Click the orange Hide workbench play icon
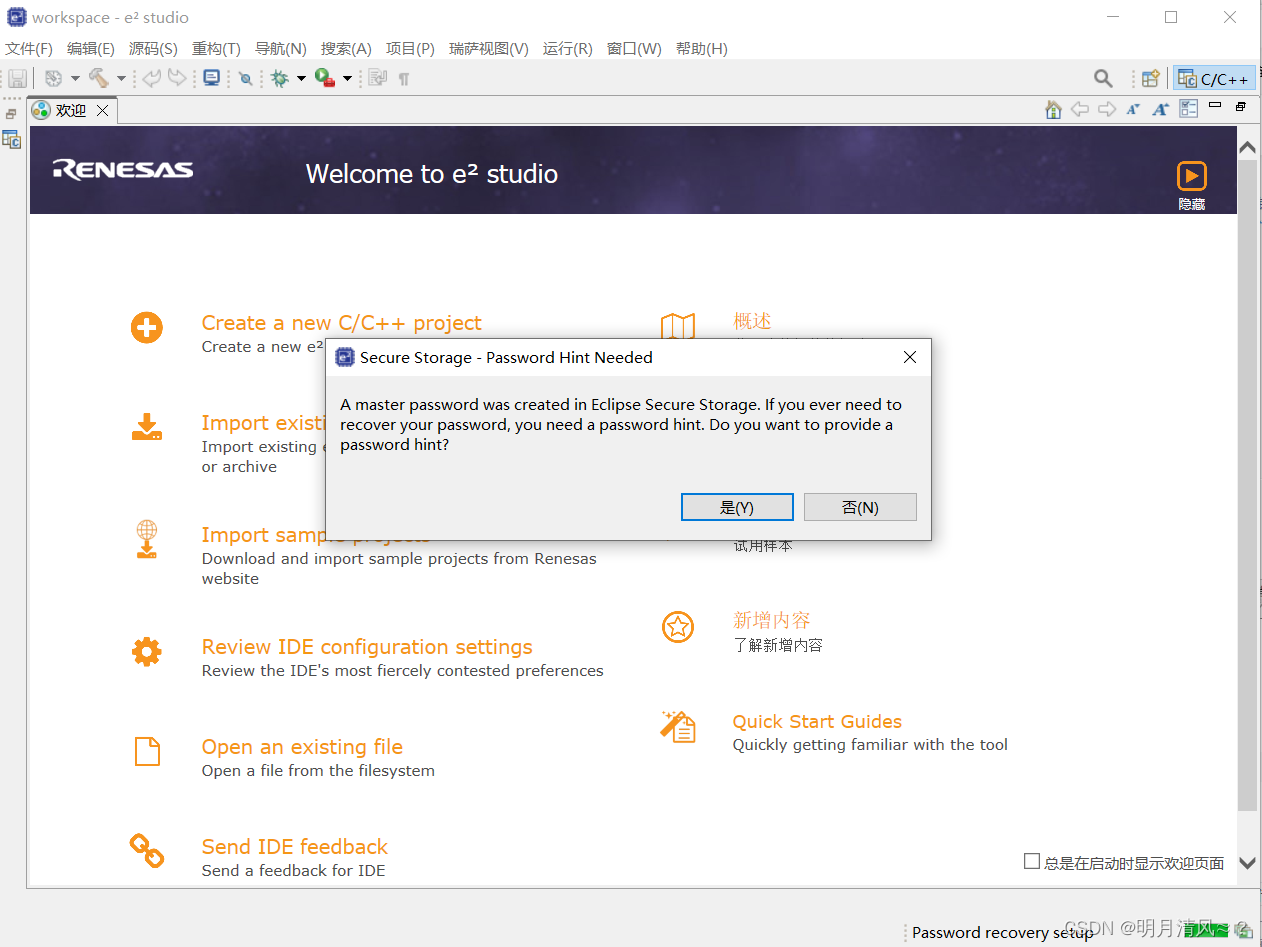 click(x=1191, y=176)
